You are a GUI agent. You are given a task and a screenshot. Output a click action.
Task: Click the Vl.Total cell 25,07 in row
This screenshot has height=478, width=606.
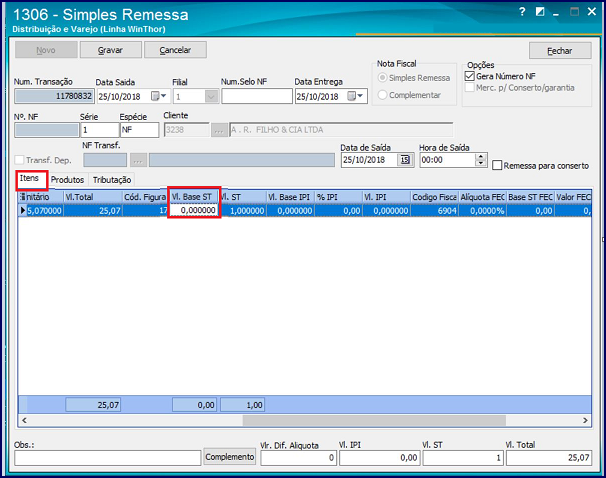[x=93, y=211]
